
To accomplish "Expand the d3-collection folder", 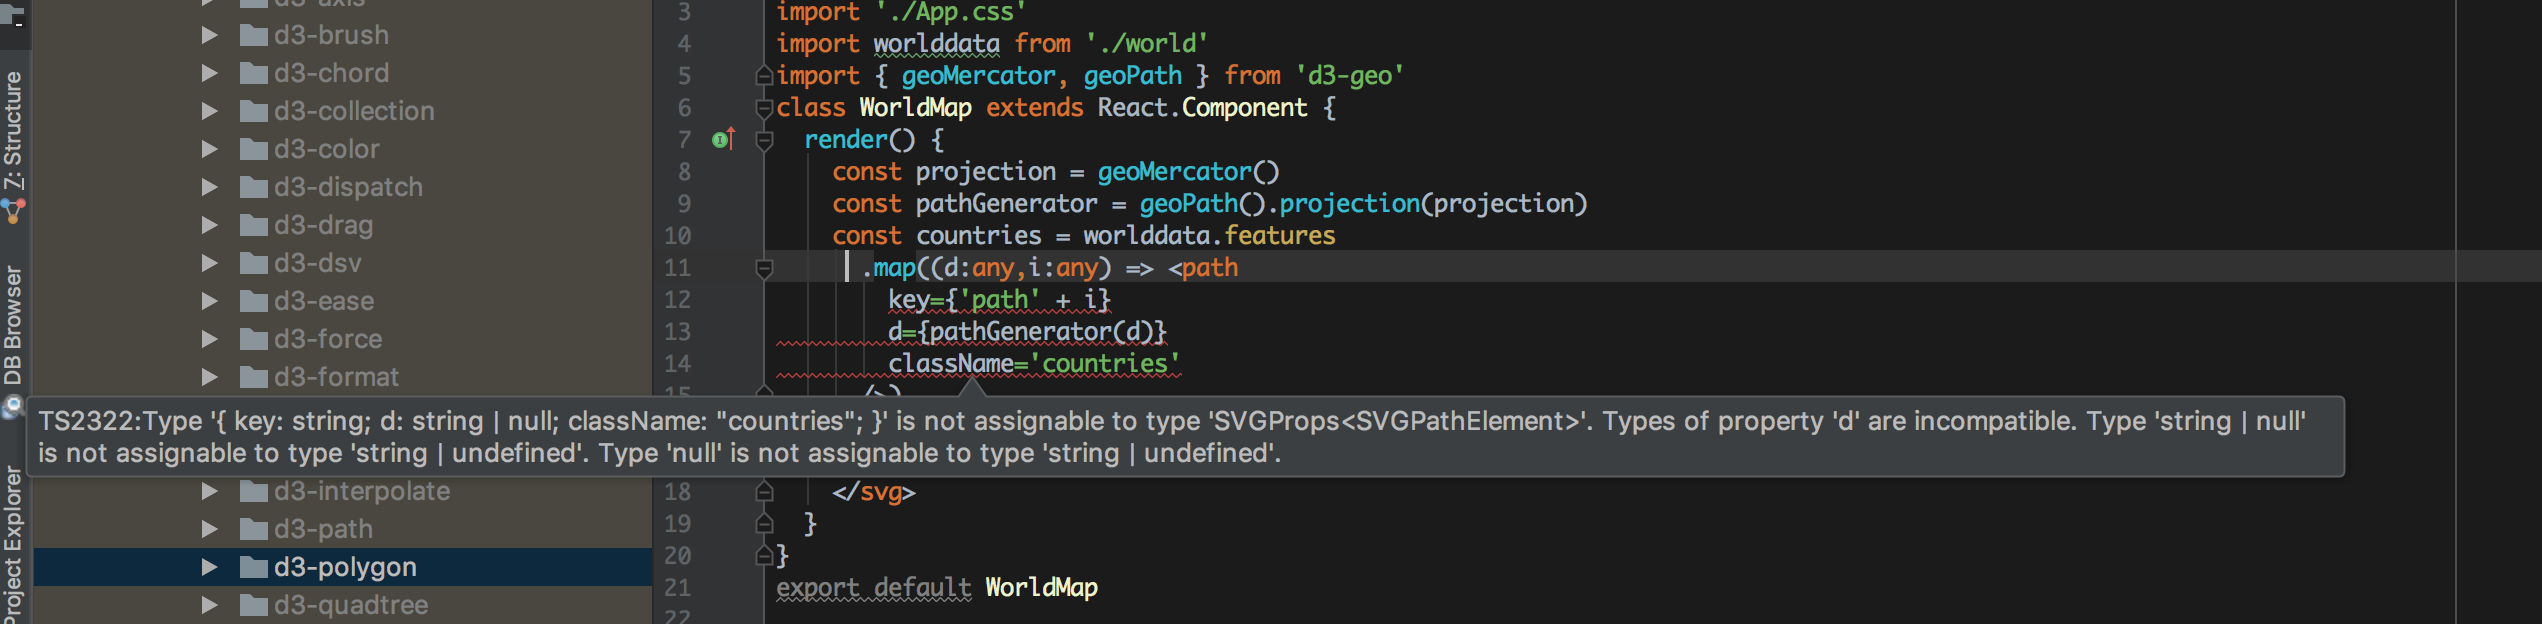I will coord(209,111).
